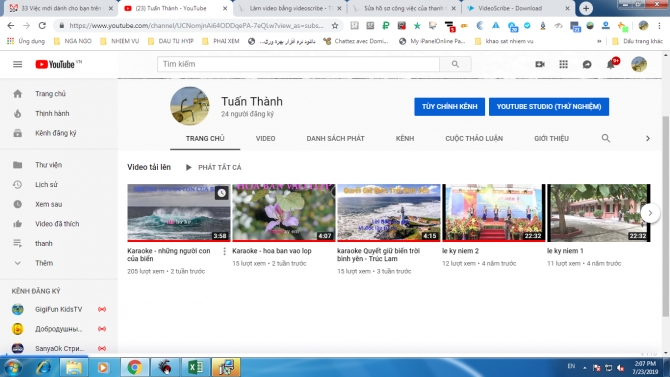Open the PHAI XEM bookmark folder
670x377 pixels.
pyautogui.click(x=221, y=41)
